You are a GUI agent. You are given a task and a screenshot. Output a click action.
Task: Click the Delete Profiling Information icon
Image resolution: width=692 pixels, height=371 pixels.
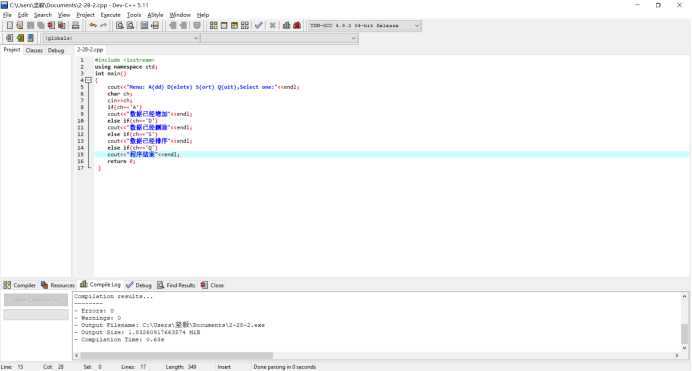click(297, 26)
